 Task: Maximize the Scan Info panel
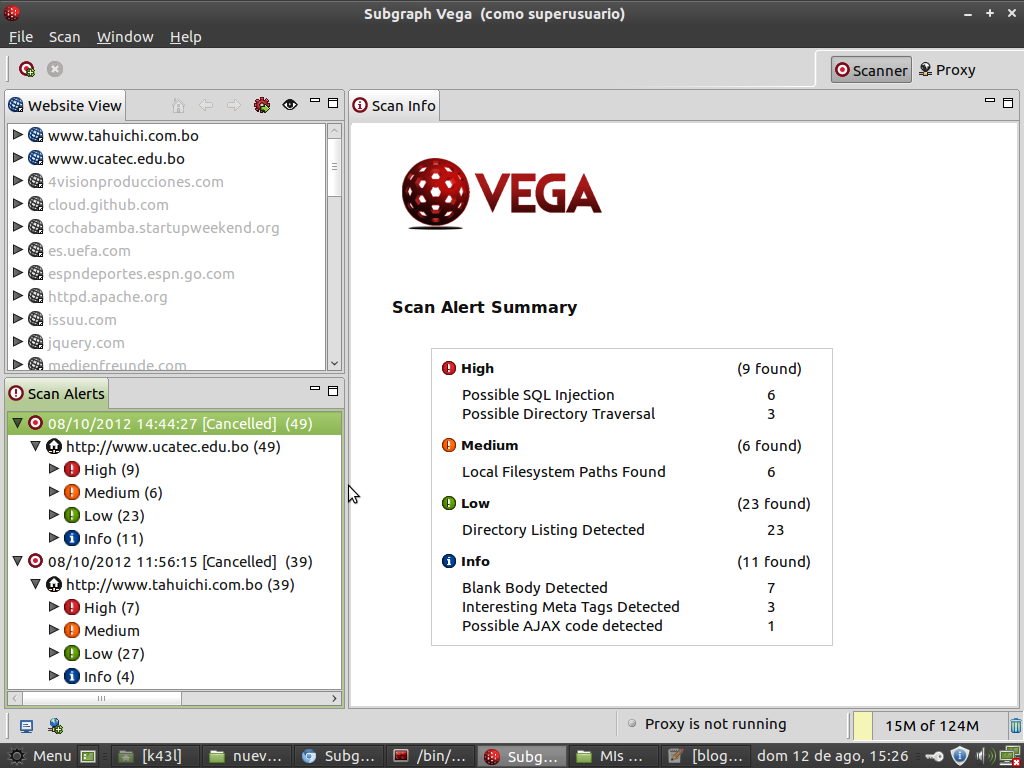click(1008, 103)
